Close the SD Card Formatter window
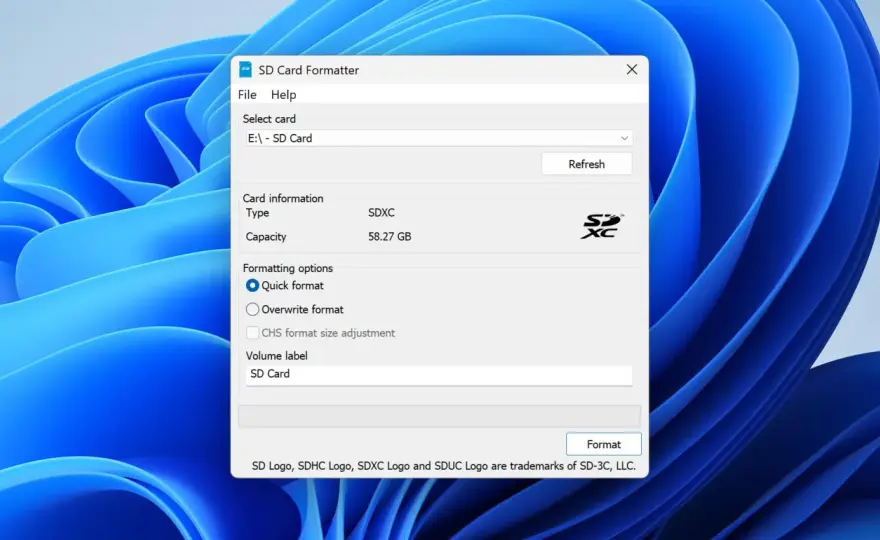The image size is (880, 540). [x=631, y=69]
